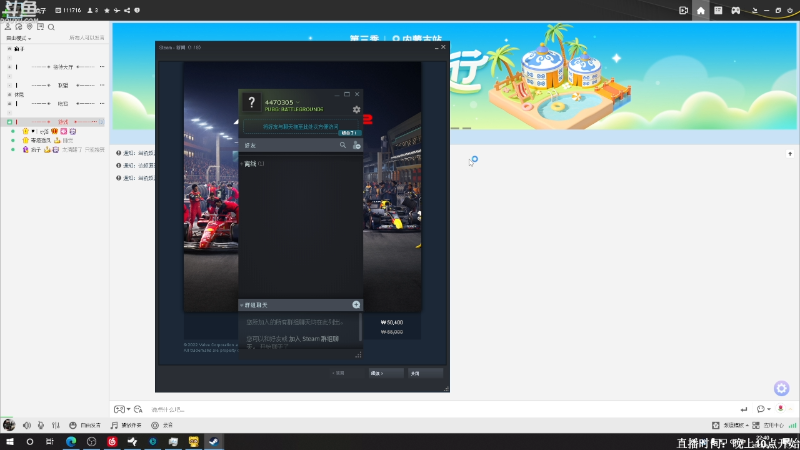The image size is (800, 450).
Task: Click the record button in bottom bar
Action: 162,425
